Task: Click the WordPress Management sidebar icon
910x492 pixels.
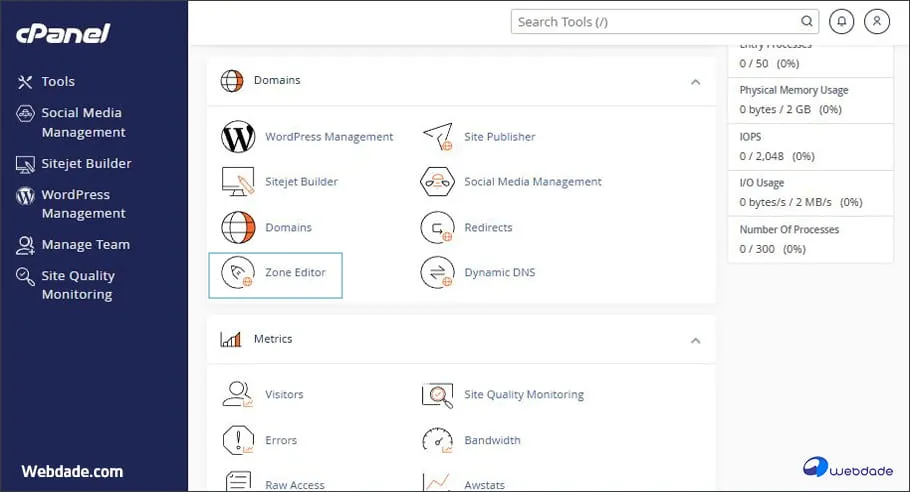Action: (25, 196)
